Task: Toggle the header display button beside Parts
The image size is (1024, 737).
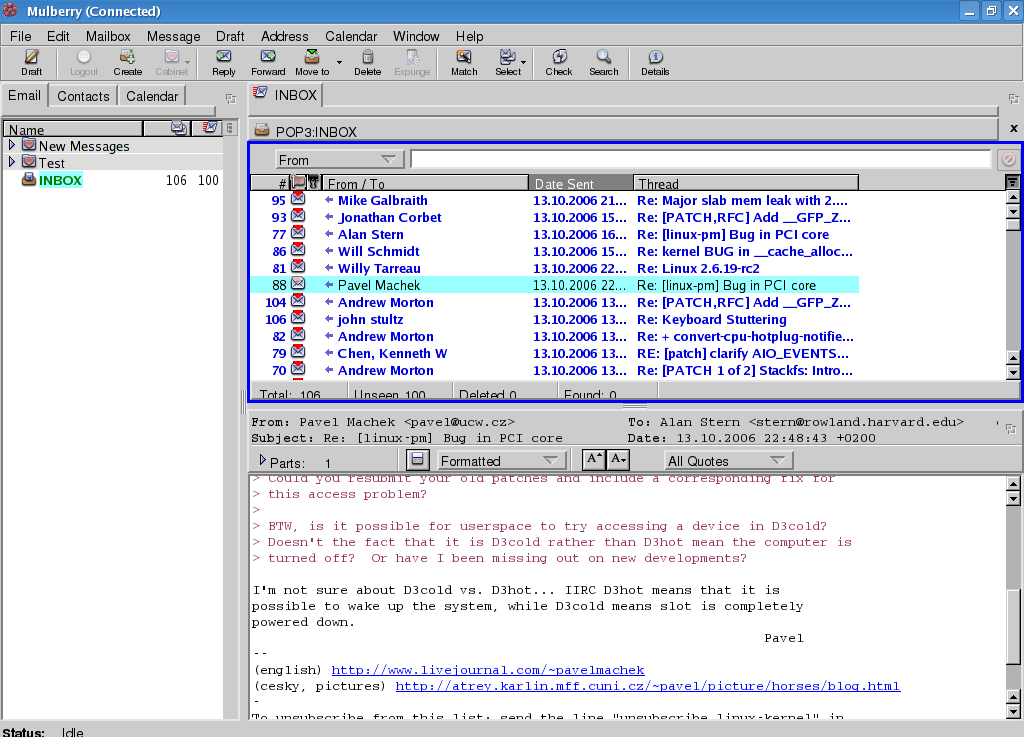Action: [420, 460]
